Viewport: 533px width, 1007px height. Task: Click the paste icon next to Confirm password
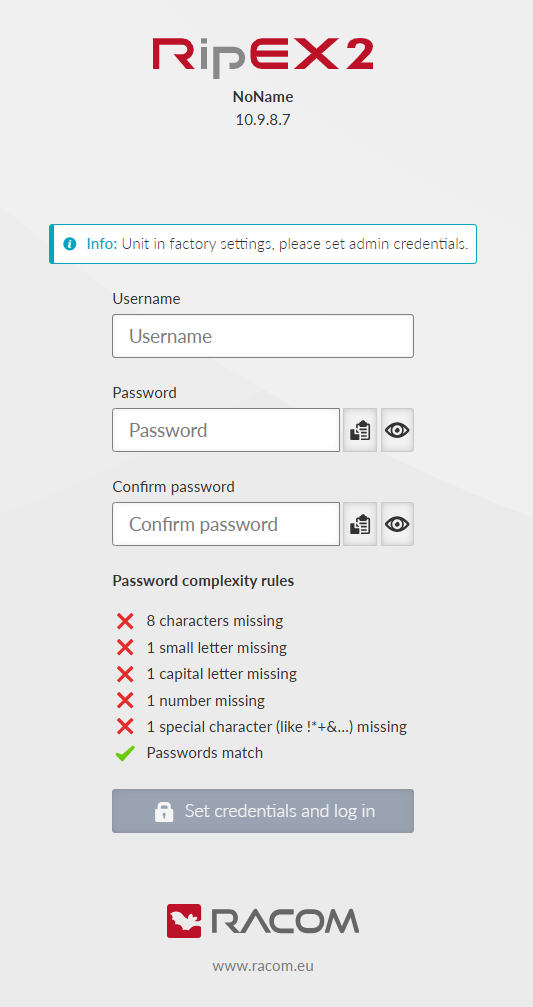pos(360,524)
